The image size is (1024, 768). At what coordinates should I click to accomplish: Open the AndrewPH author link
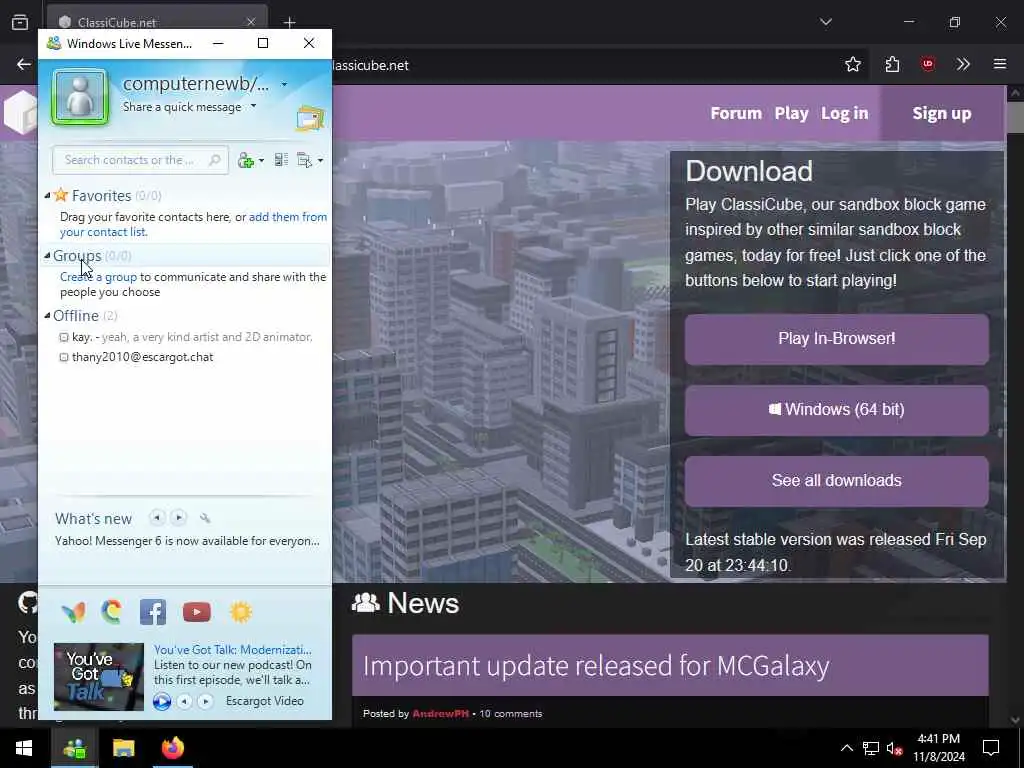(440, 714)
